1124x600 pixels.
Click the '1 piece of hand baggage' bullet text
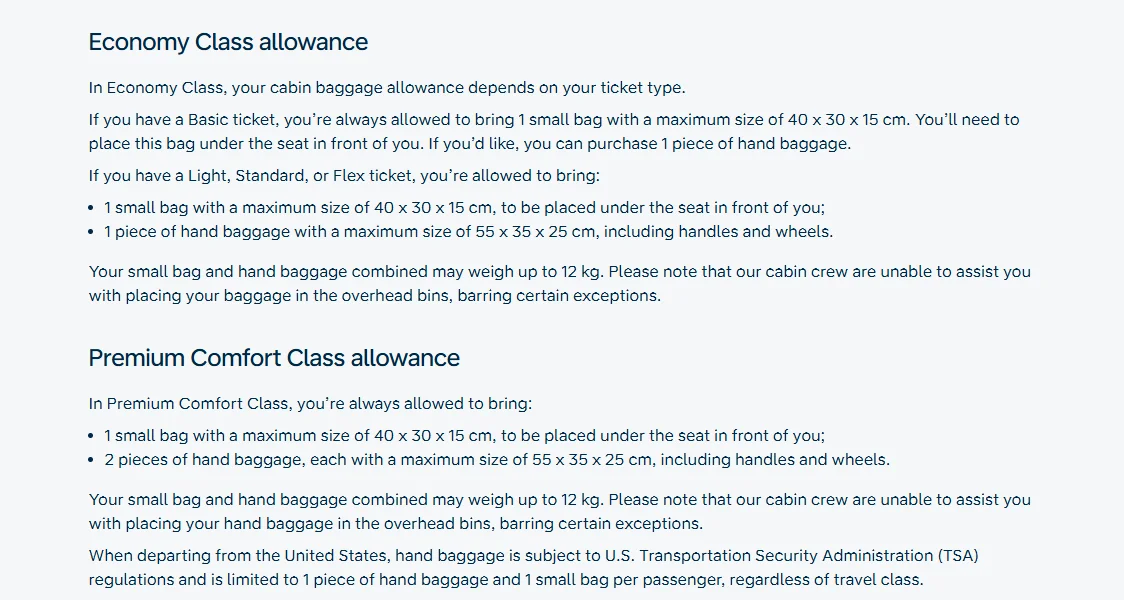pos(469,232)
